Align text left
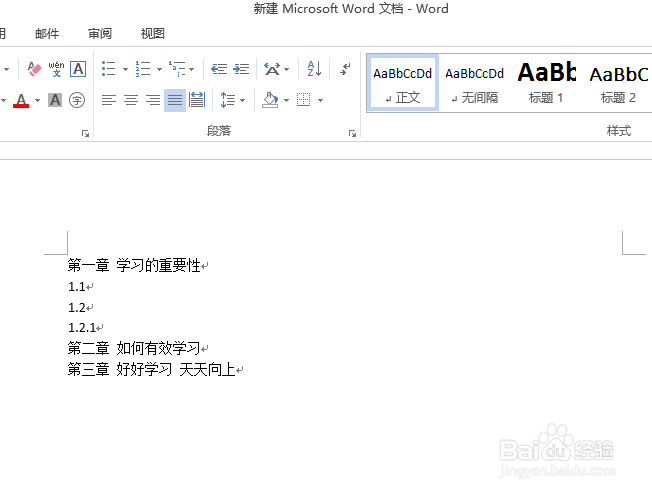The height and width of the screenshot is (493, 652). 109,100
